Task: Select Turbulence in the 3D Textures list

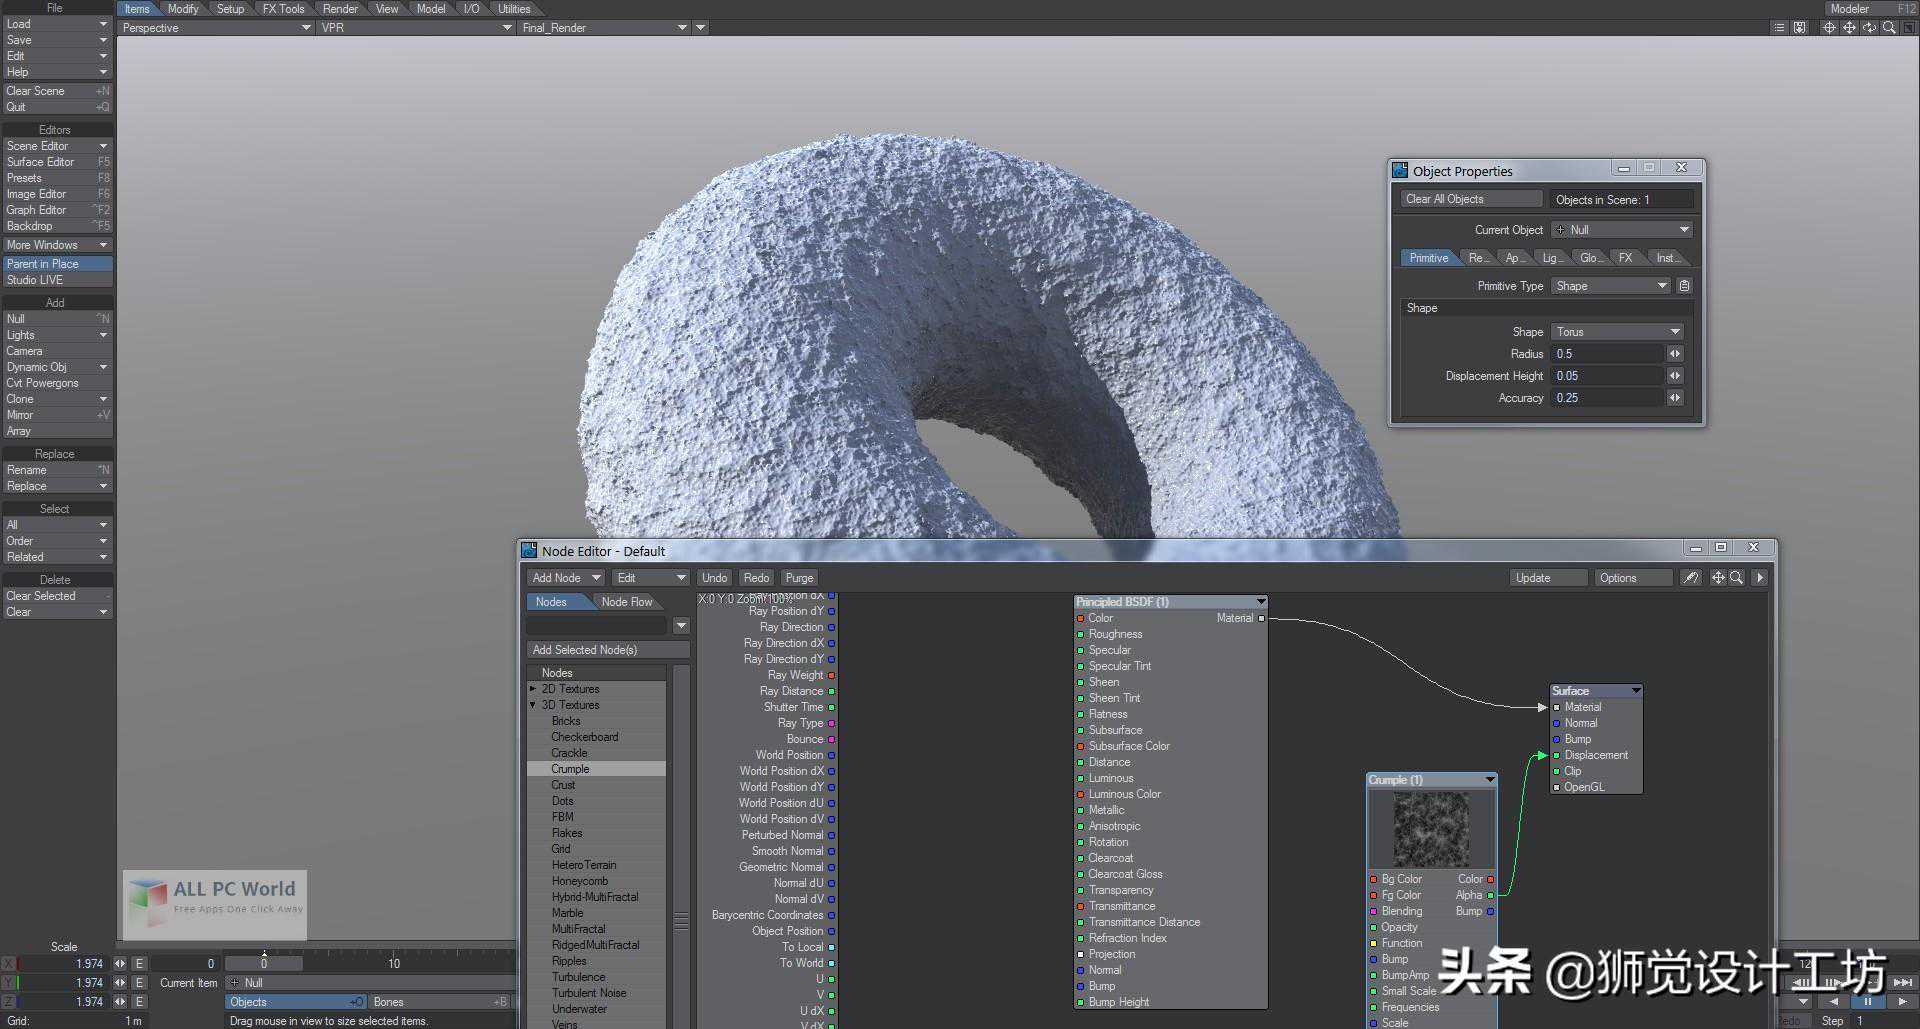Action: click(x=578, y=977)
